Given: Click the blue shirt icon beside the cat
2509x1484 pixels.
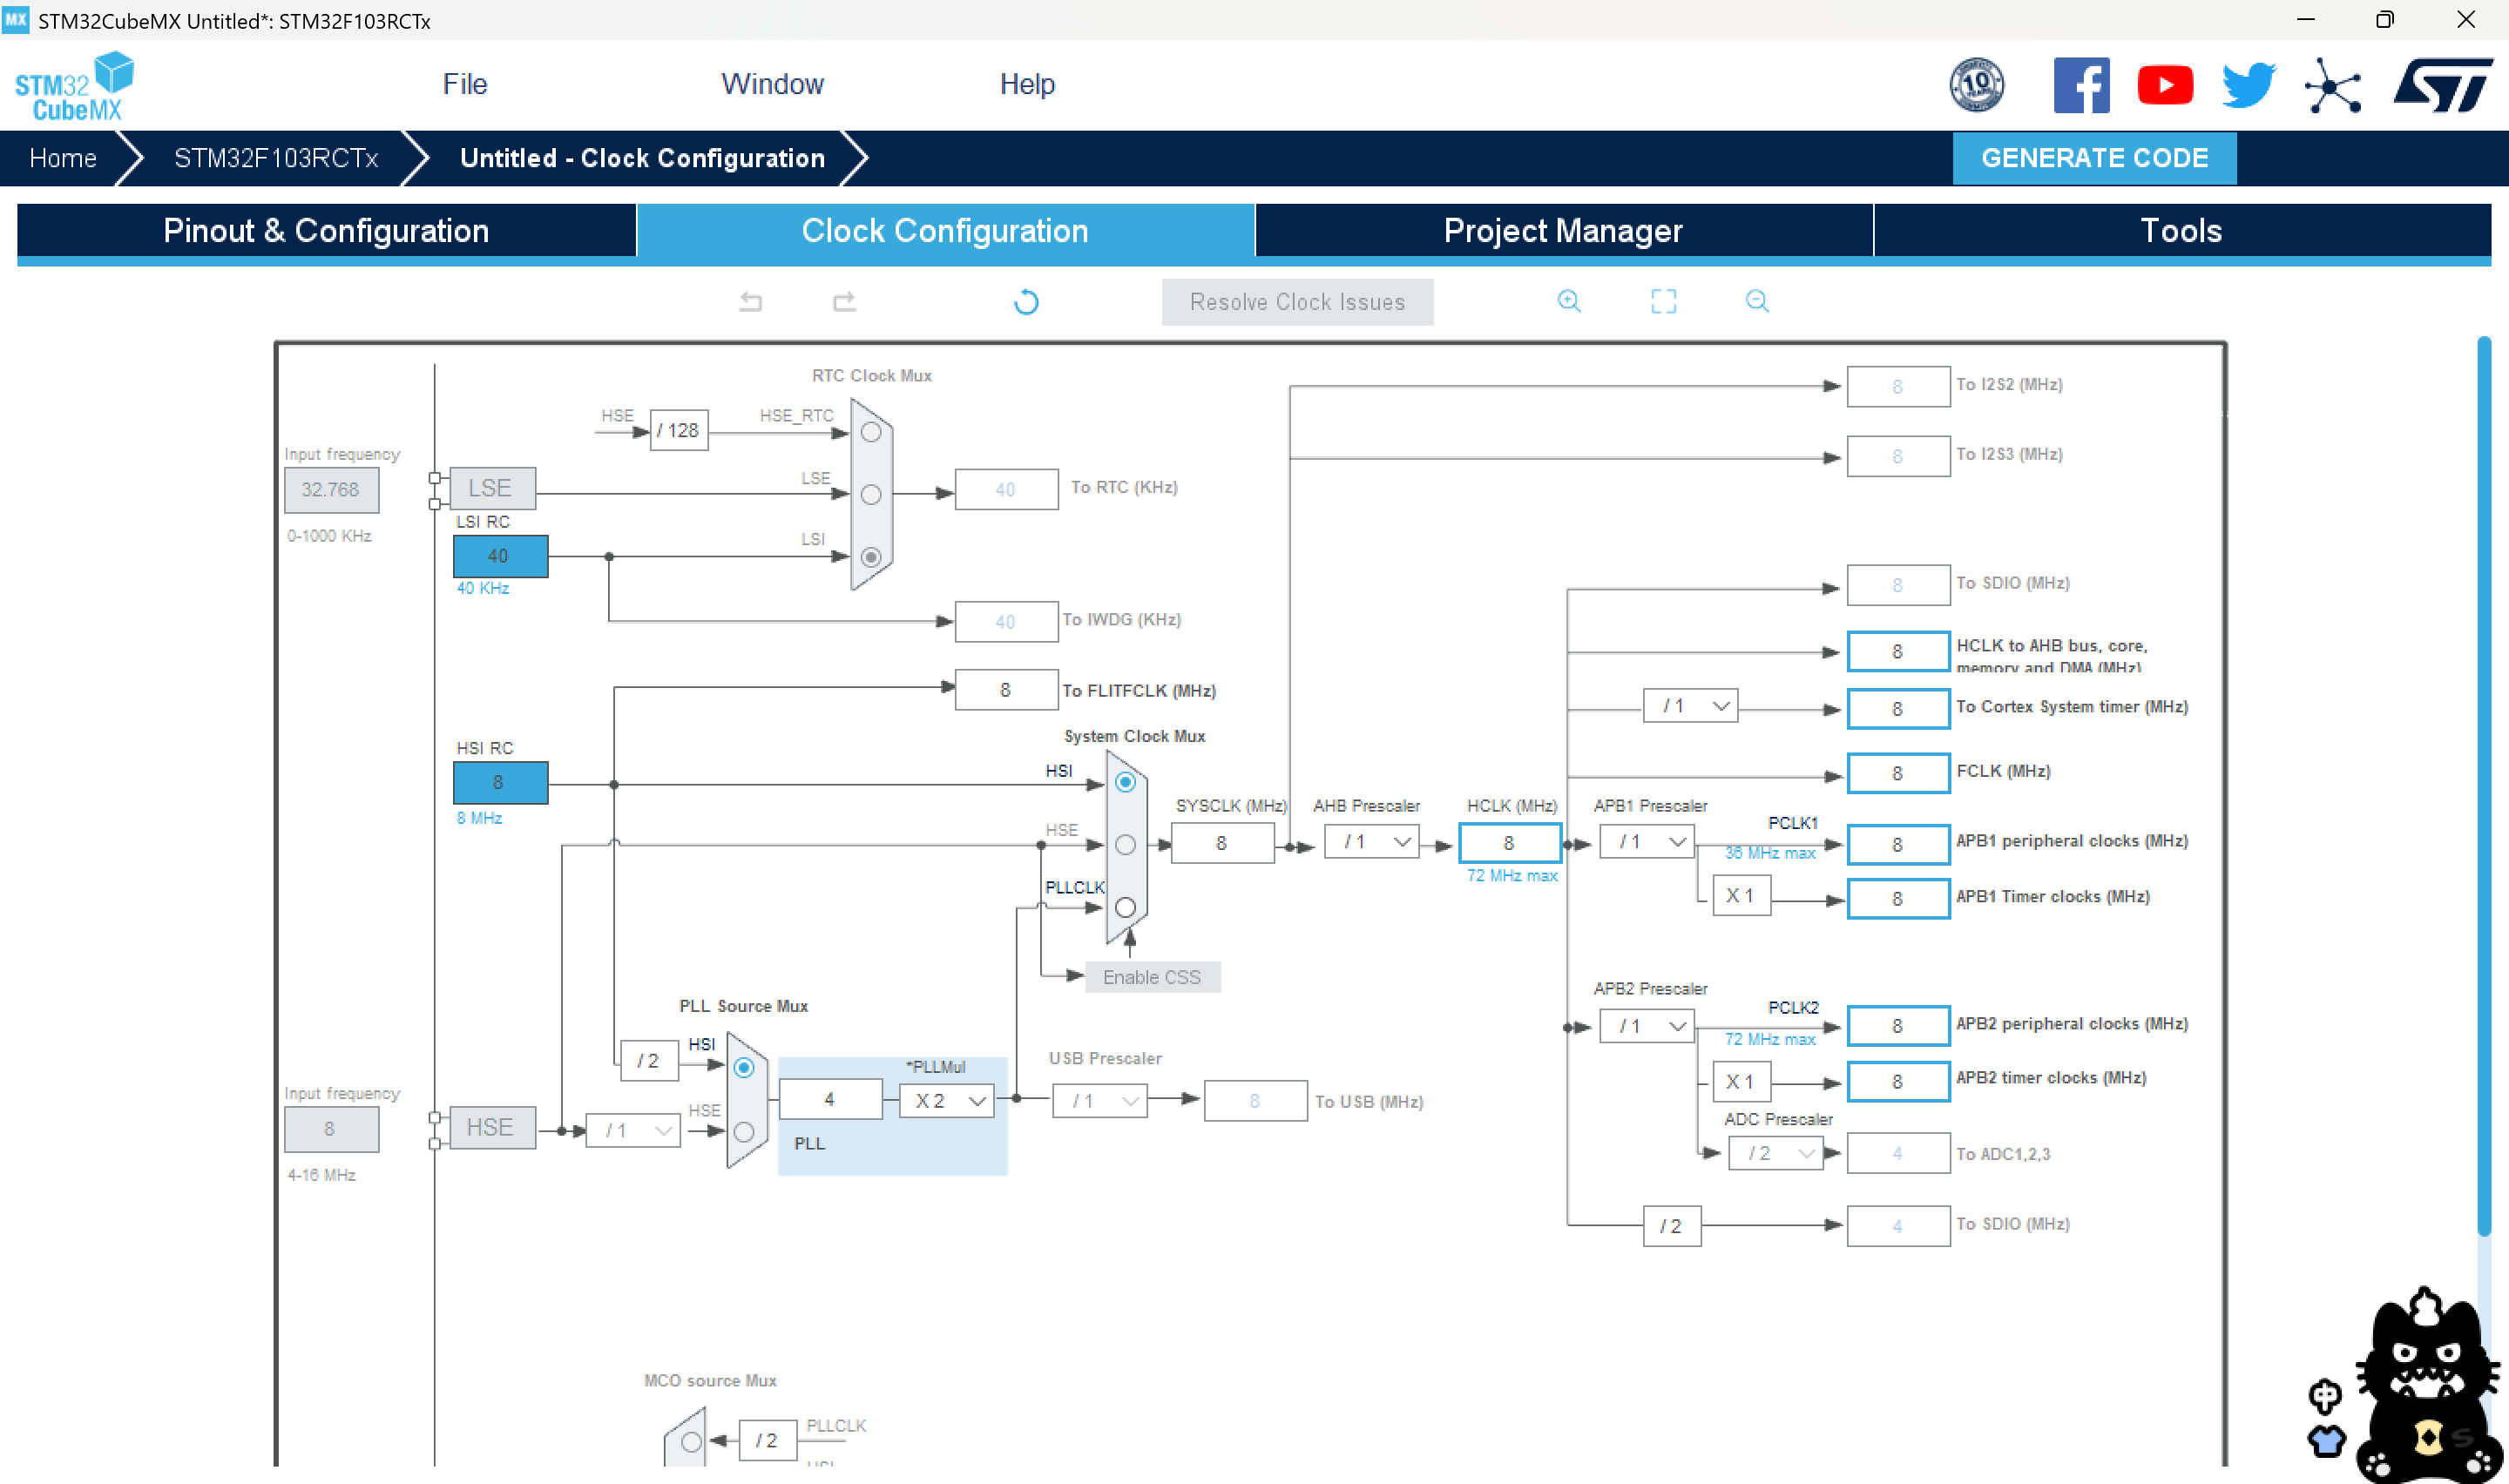Looking at the screenshot, I should click(2326, 1441).
